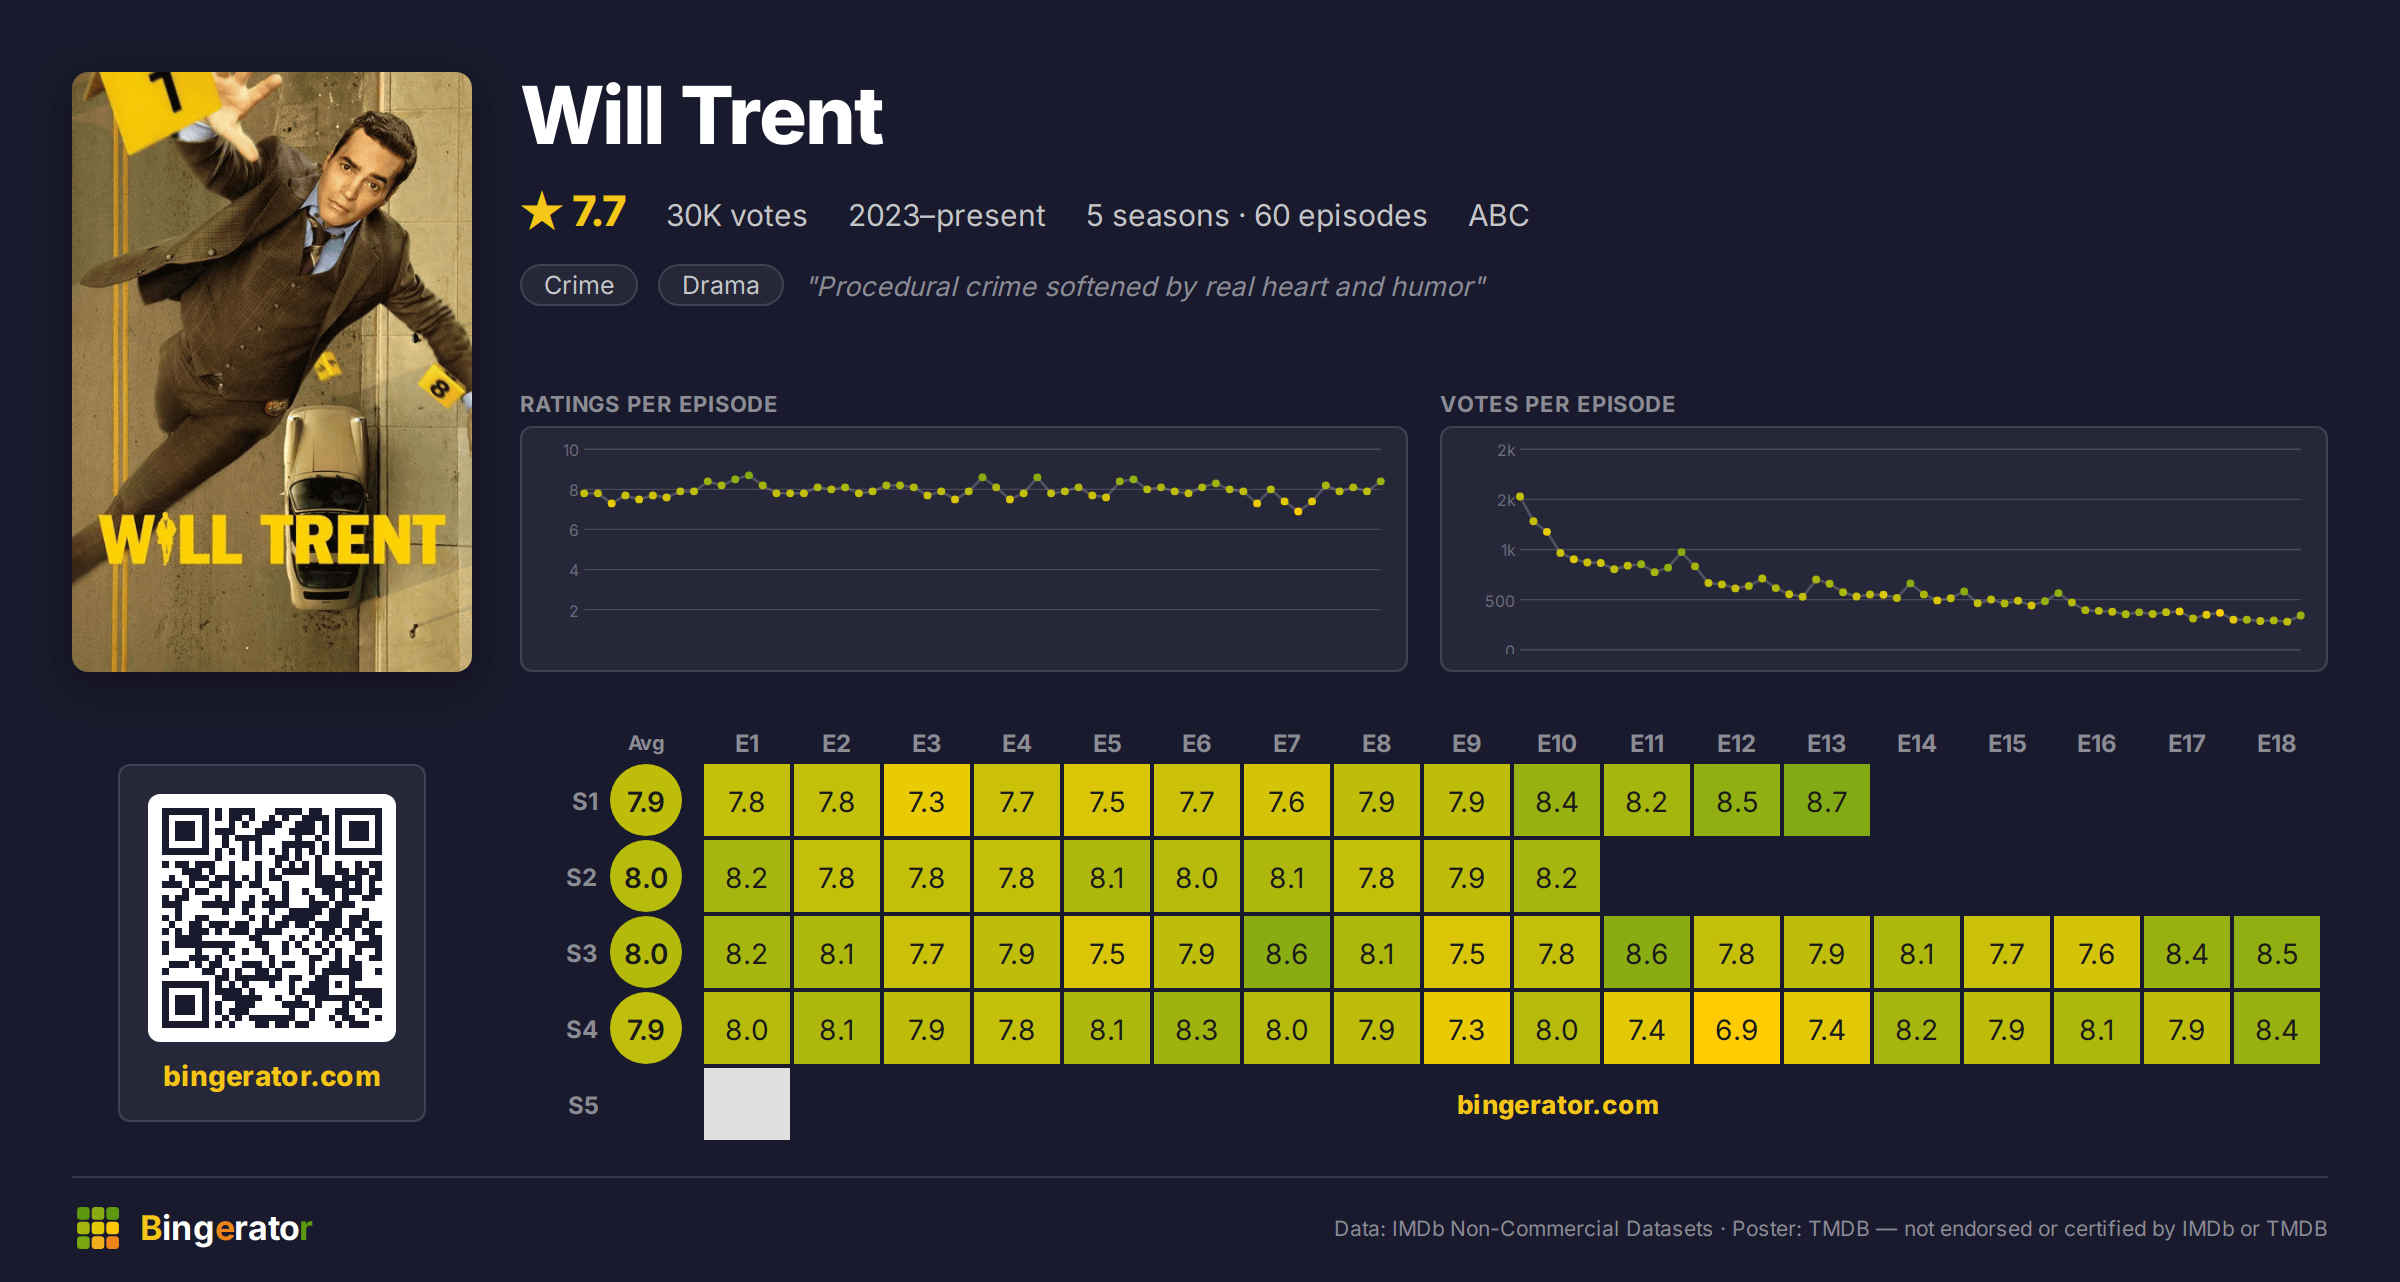Viewport: 2400px width, 1282px height.
Task: Open the bingerator.com link beside S5 row
Action: click(x=1558, y=1104)
